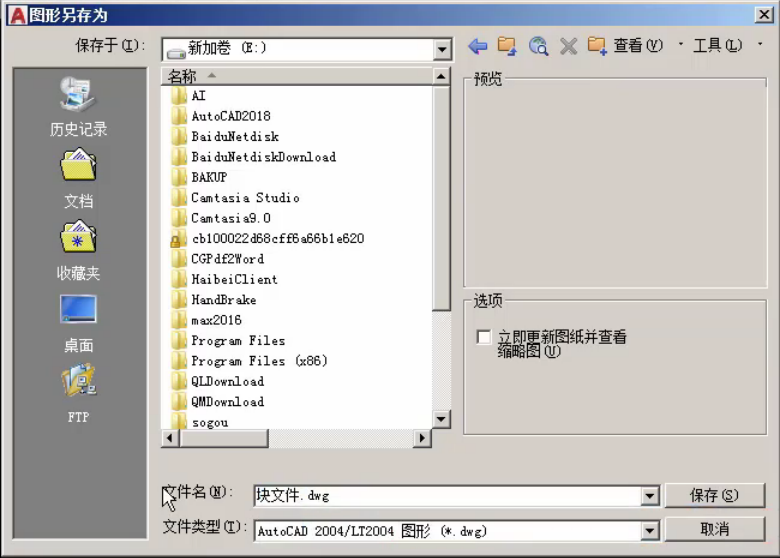Click the folder icon beside BAKUP
The width and height of the screenshot is (780, 558).
point(178,177)
